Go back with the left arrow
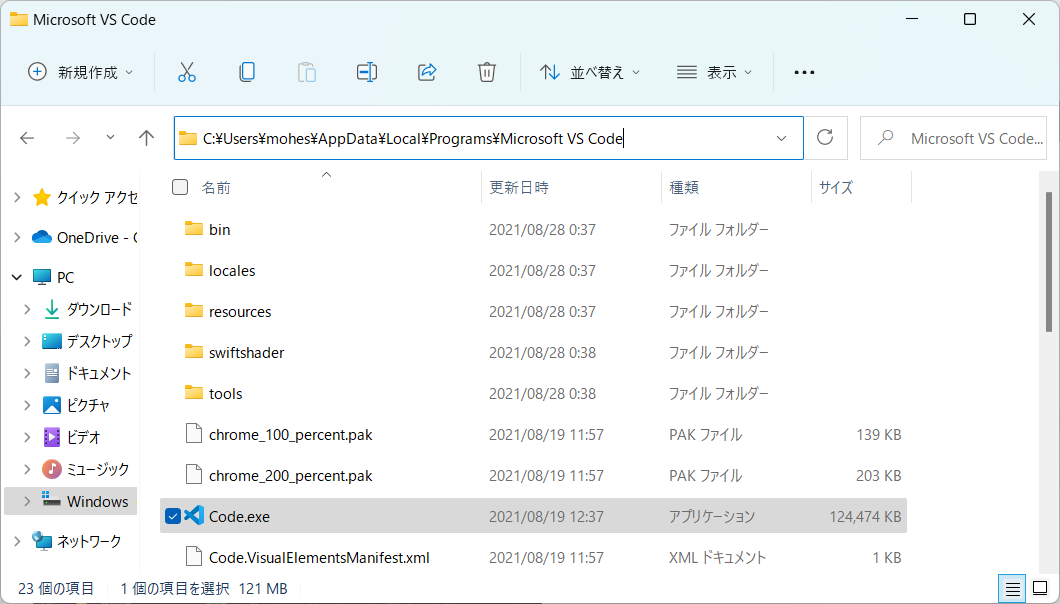 point(27,139)
